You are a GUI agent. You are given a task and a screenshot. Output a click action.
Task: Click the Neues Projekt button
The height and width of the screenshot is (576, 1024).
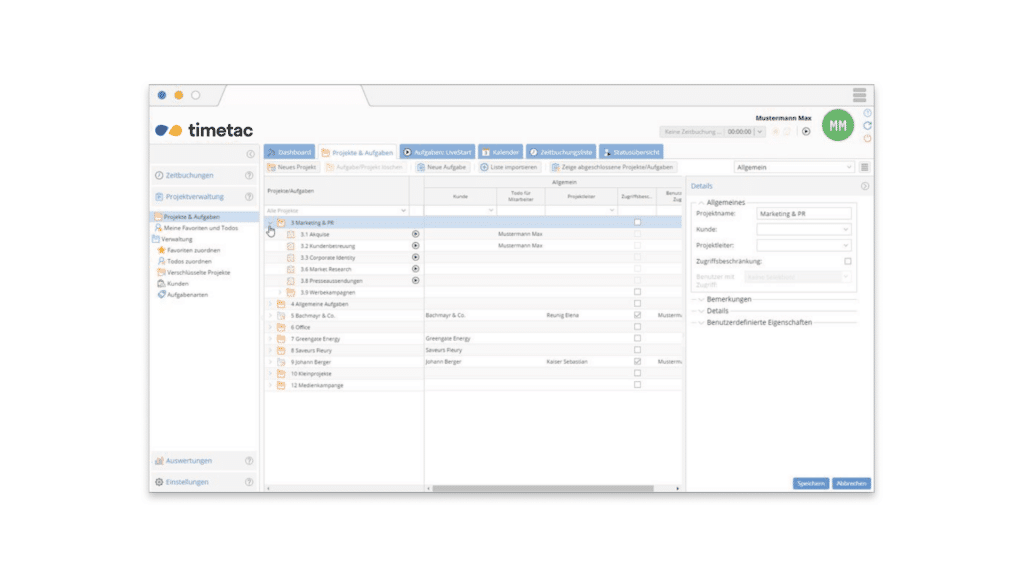tap(291, 167)
